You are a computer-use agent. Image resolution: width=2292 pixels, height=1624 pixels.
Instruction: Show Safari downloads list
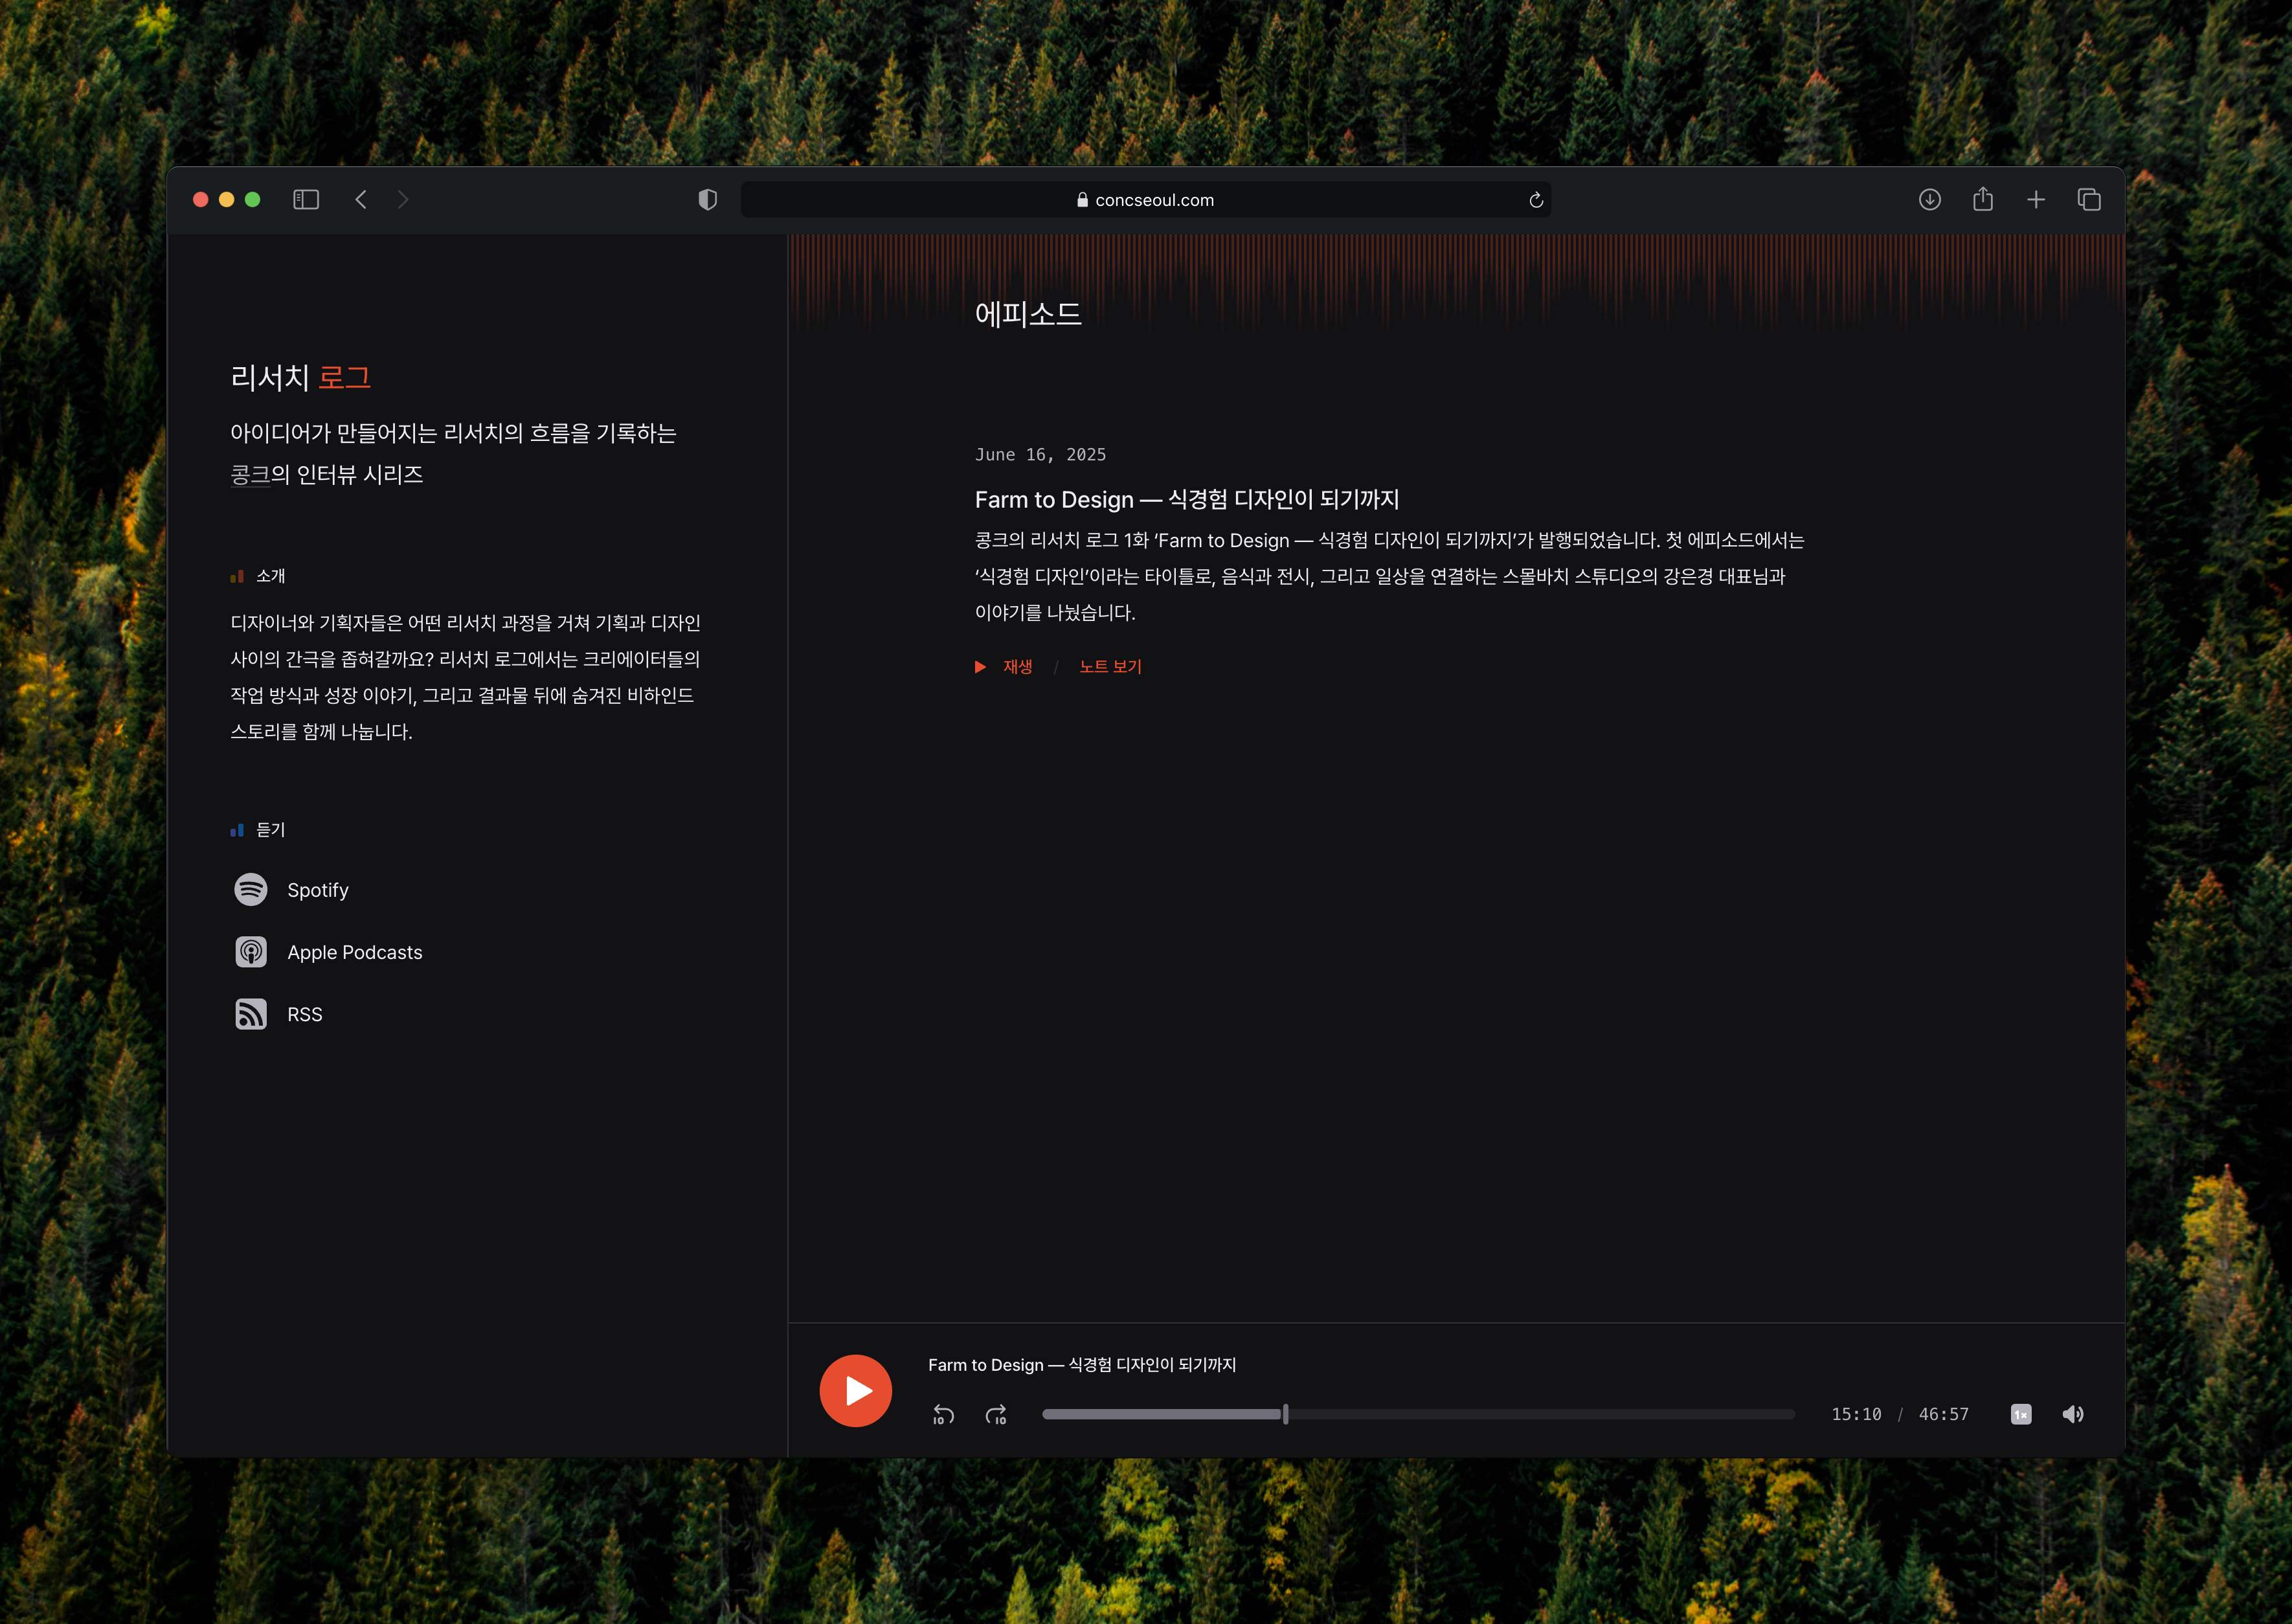pos(1929,200)
